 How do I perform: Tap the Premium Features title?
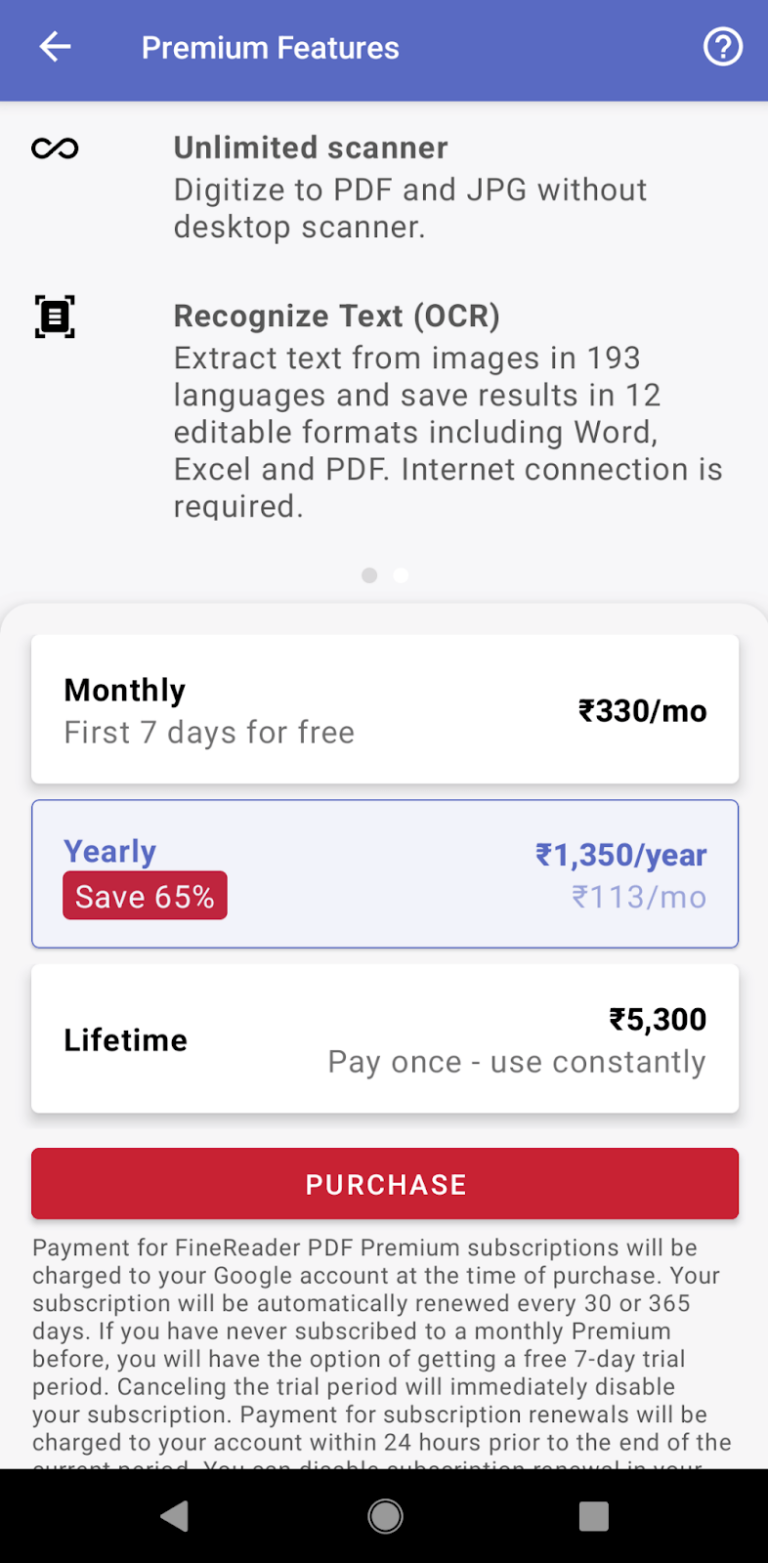tap(270, 48)
